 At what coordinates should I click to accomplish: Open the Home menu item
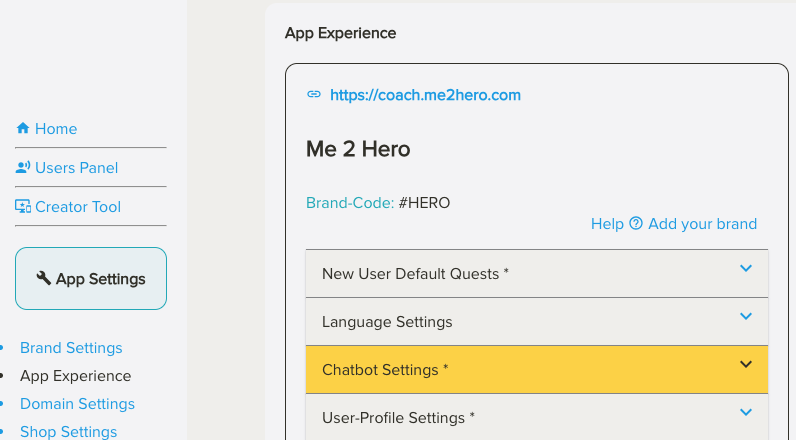click(x=56, y=129)
